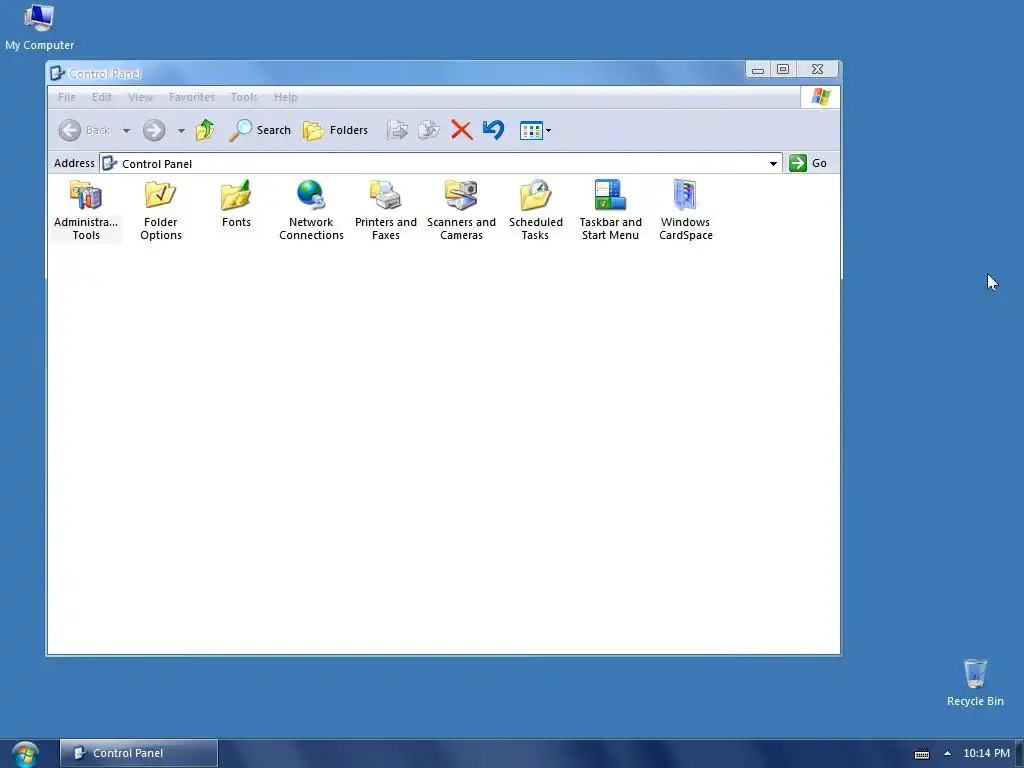Open the View menu

pyautogui.click(x=140, y=97)
